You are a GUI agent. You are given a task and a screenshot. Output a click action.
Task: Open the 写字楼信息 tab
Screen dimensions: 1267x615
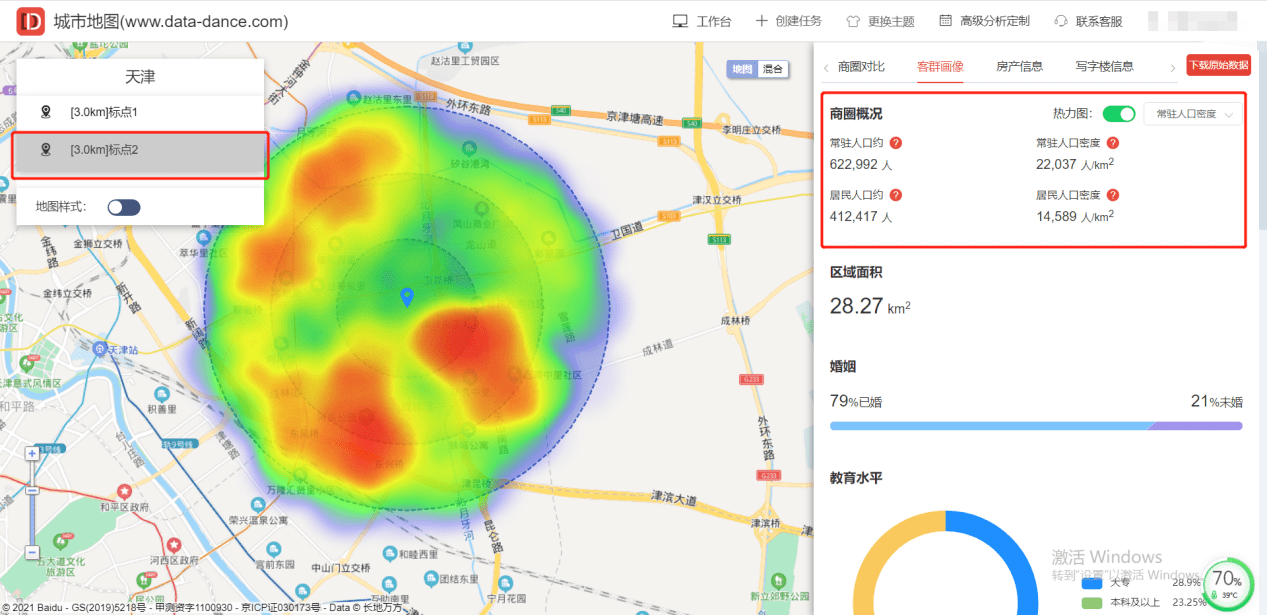point(1104,67)
